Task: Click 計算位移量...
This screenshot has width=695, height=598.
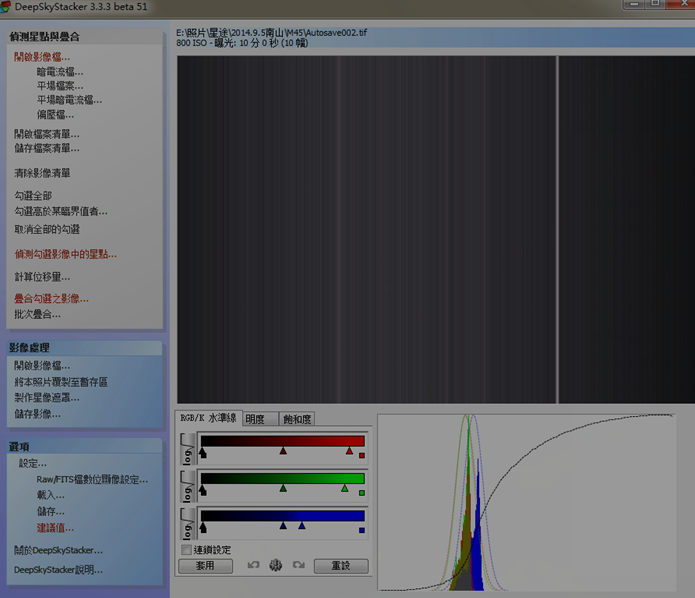Action: 42,277
